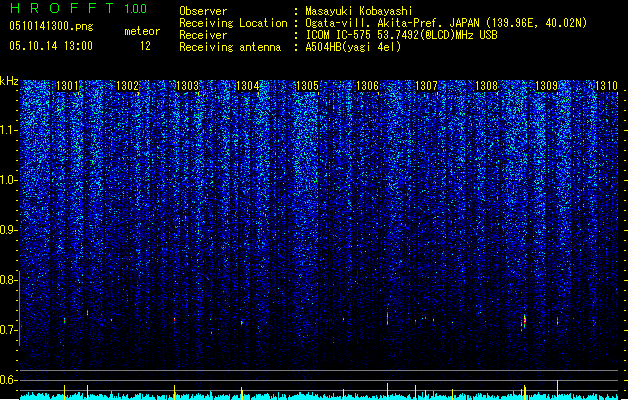This screenshot has height=400, width=629.
Task: Click the 1310 time marker
Action: click(x=606, y=86)
